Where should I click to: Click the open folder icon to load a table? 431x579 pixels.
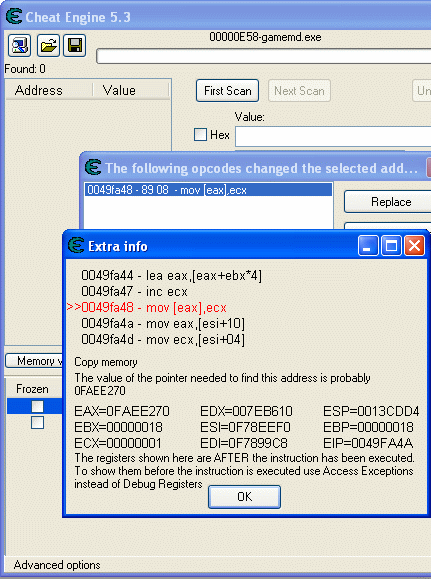[48, 45]
